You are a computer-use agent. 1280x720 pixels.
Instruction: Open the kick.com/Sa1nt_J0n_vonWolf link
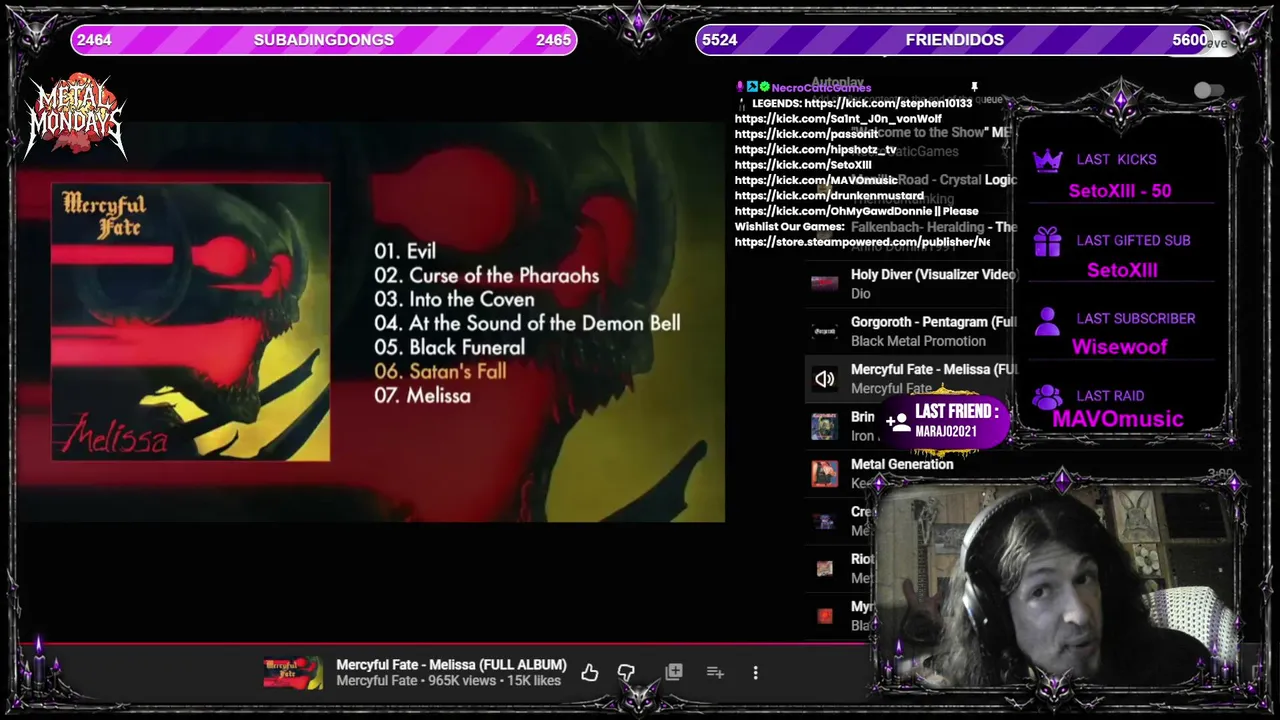coord(838,119)
